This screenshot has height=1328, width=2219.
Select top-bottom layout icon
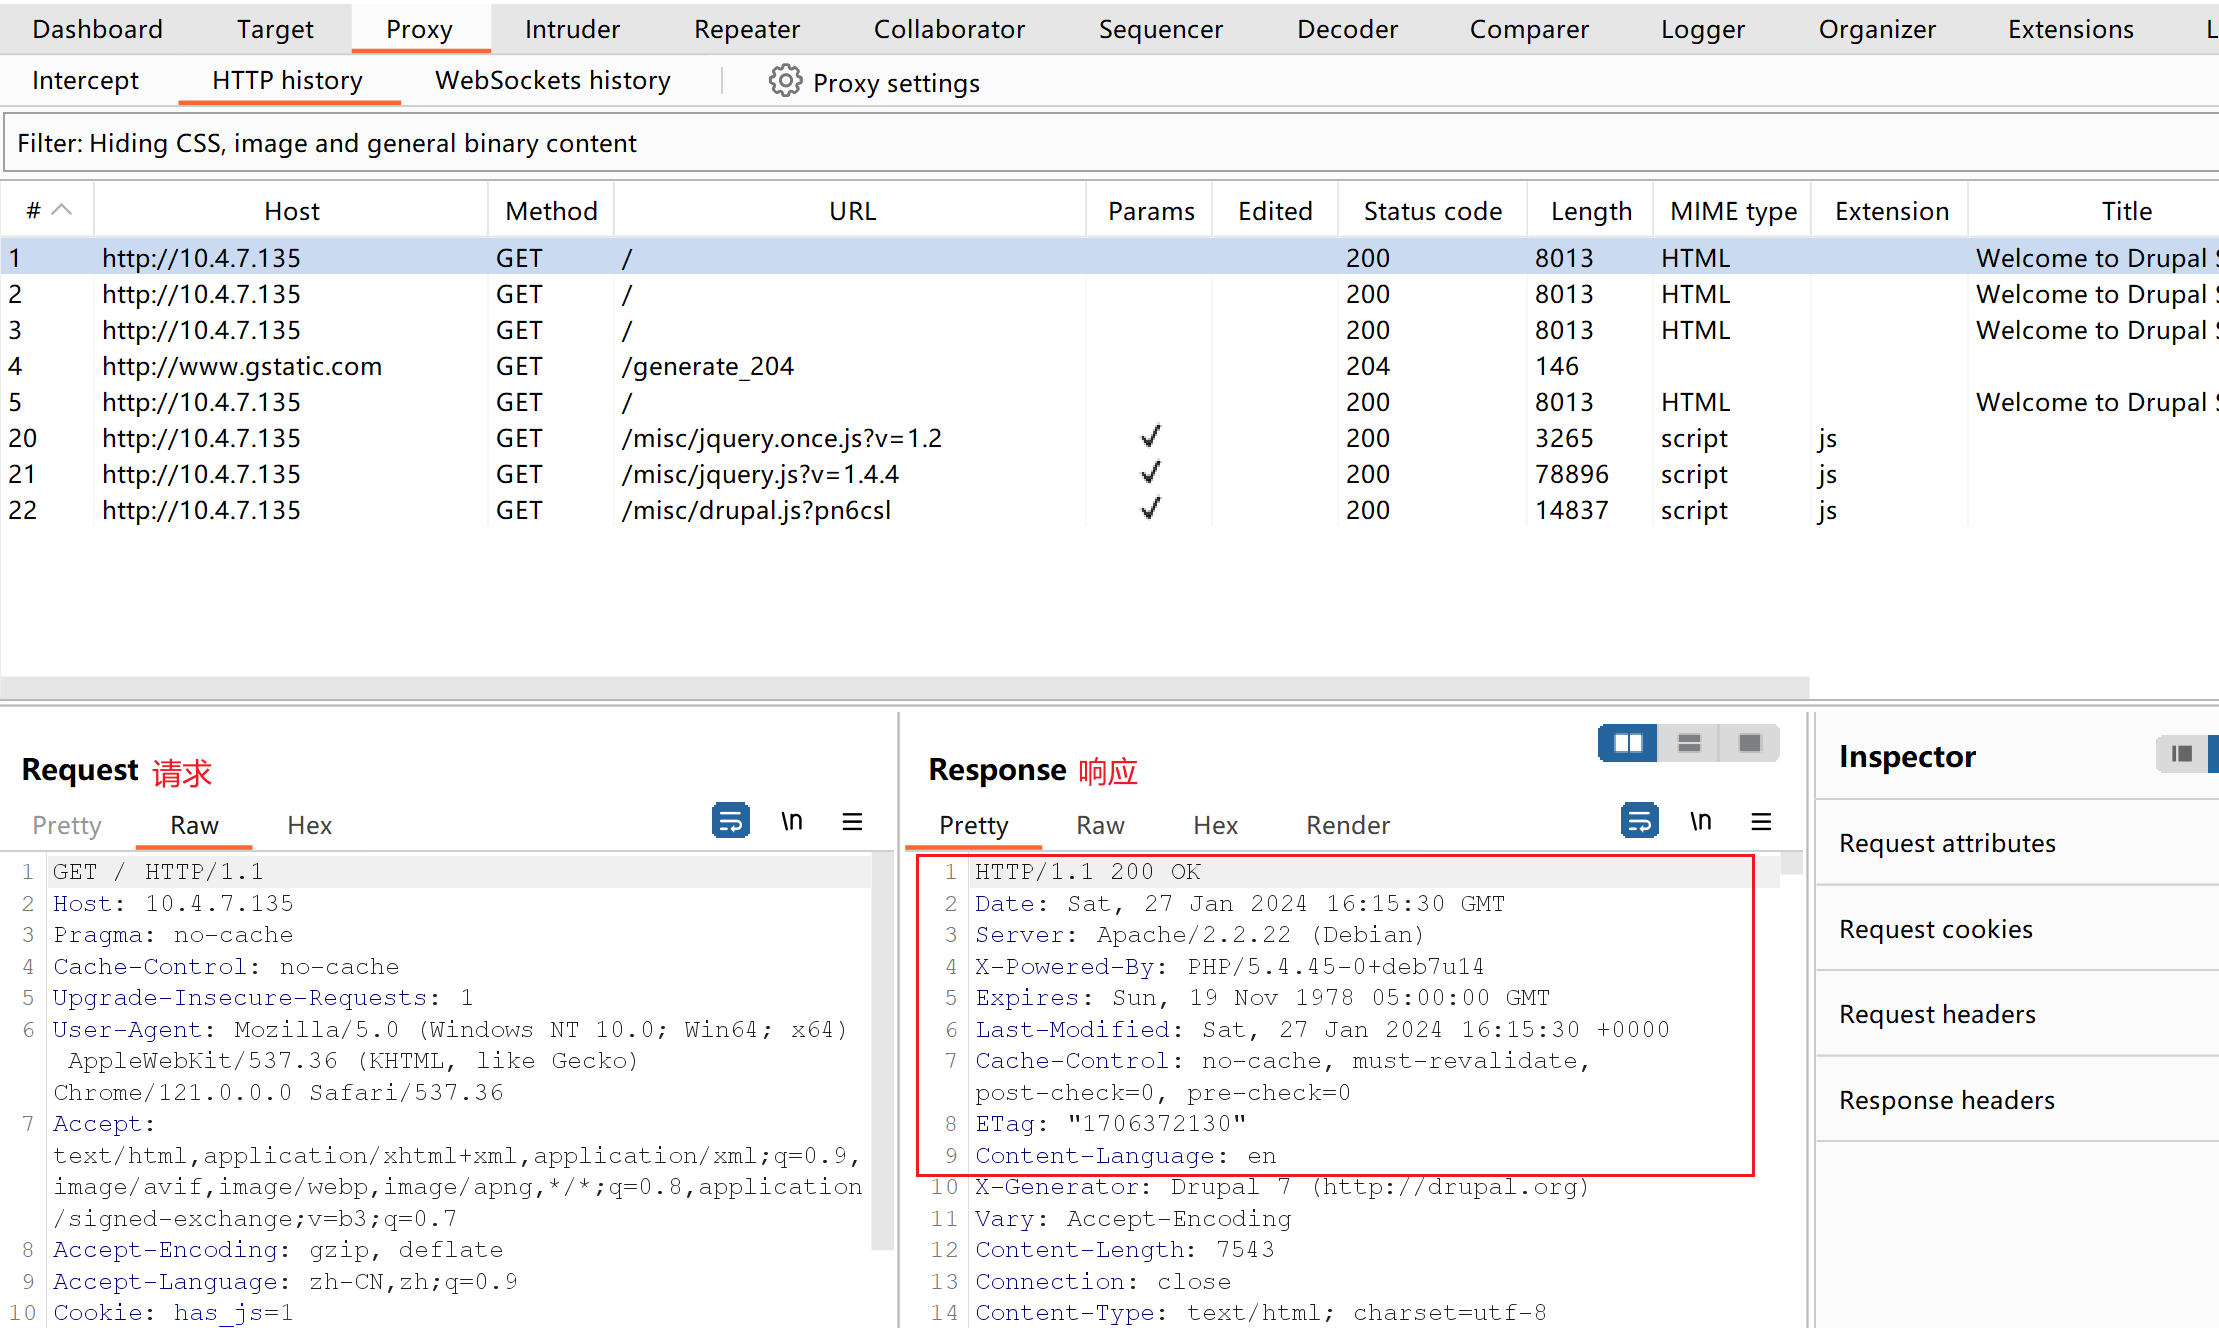point(1689,743)
